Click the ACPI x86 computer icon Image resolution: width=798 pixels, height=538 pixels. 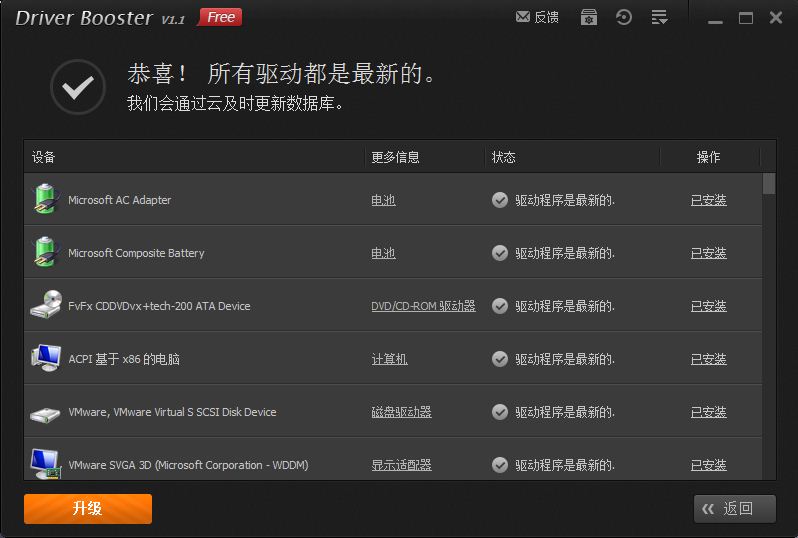tap(45, 359)
